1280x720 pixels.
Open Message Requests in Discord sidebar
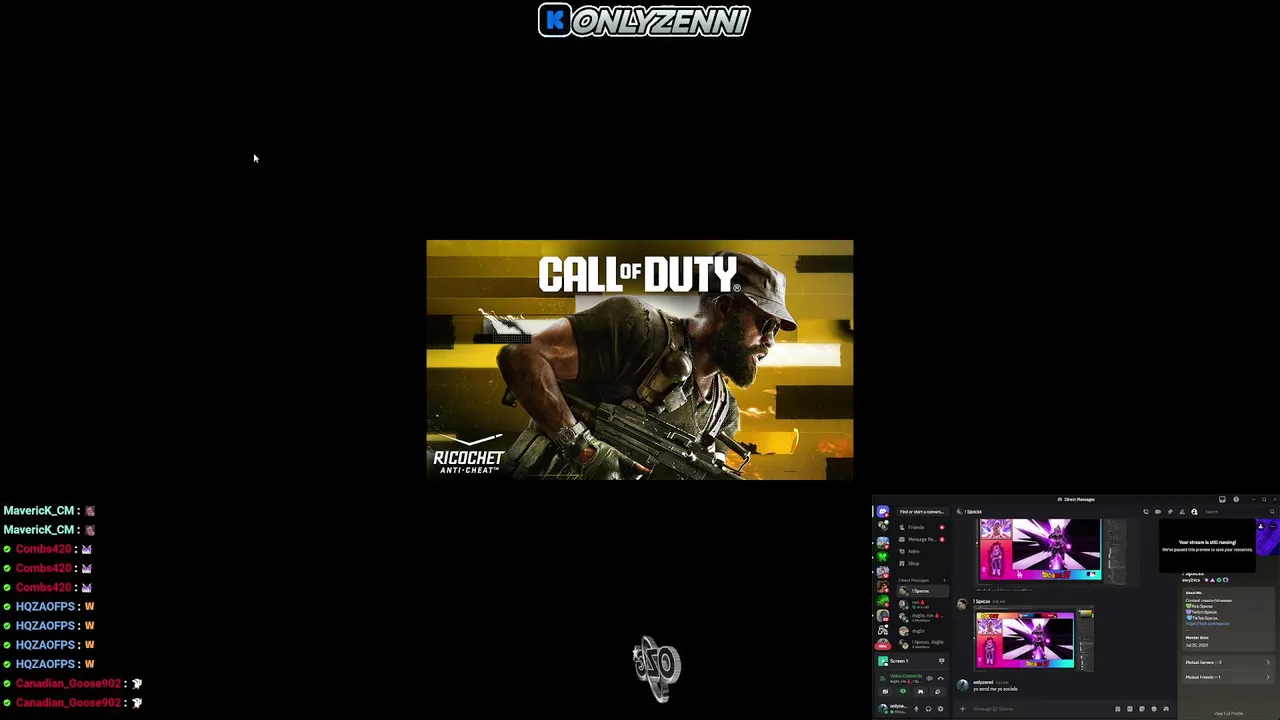923,539
